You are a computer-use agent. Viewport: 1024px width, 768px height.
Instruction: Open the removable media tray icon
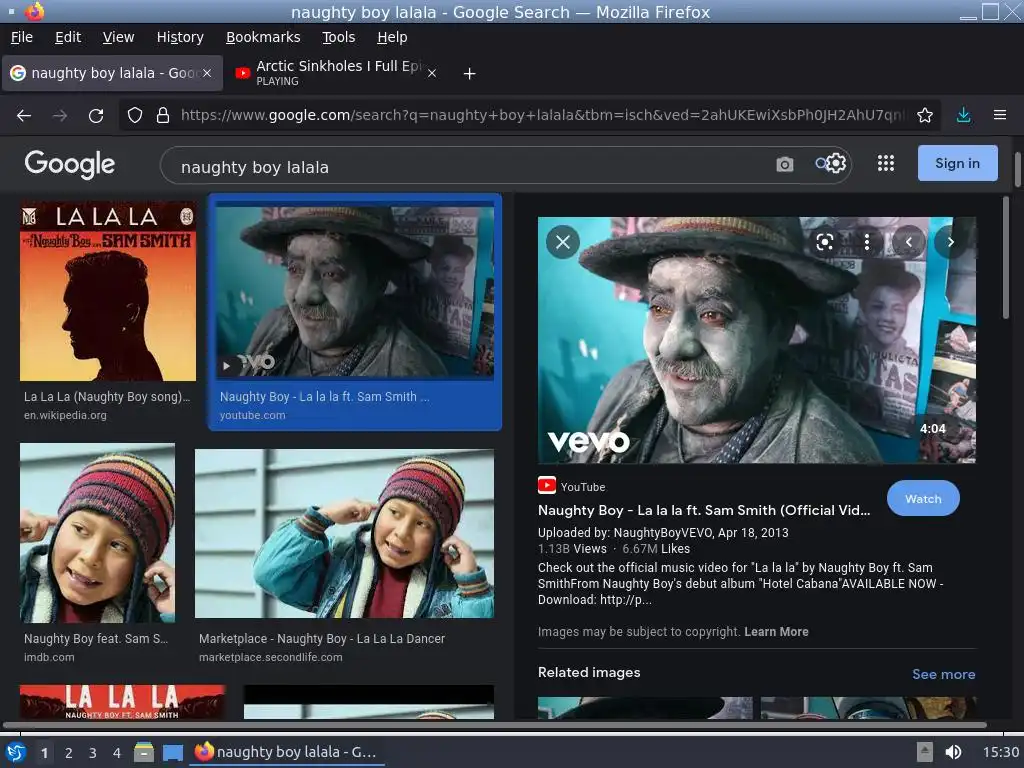click(x=924, y=752)
